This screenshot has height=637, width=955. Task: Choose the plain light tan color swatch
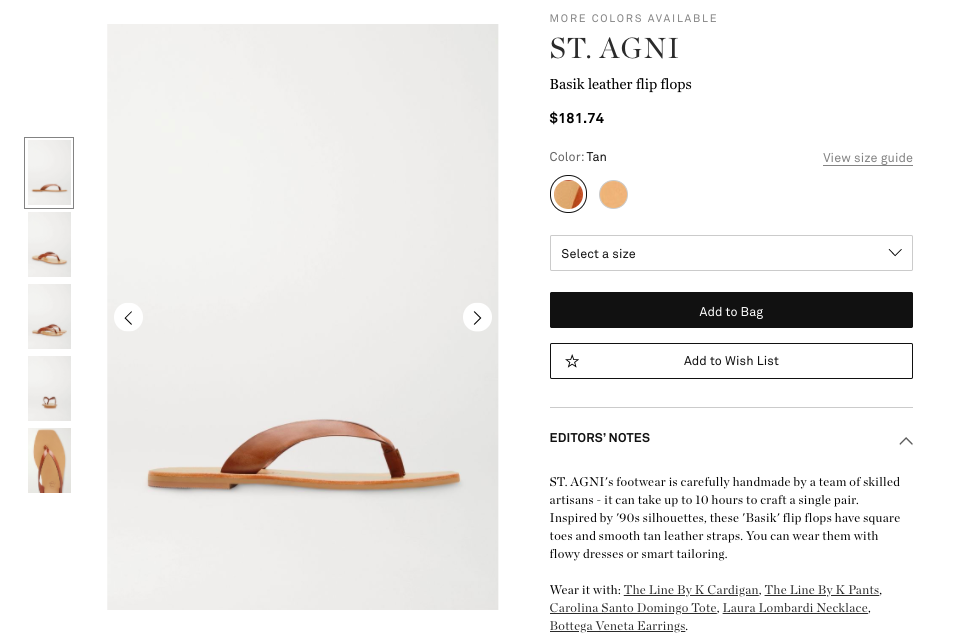pyautogui.click(x=613, y=194)
